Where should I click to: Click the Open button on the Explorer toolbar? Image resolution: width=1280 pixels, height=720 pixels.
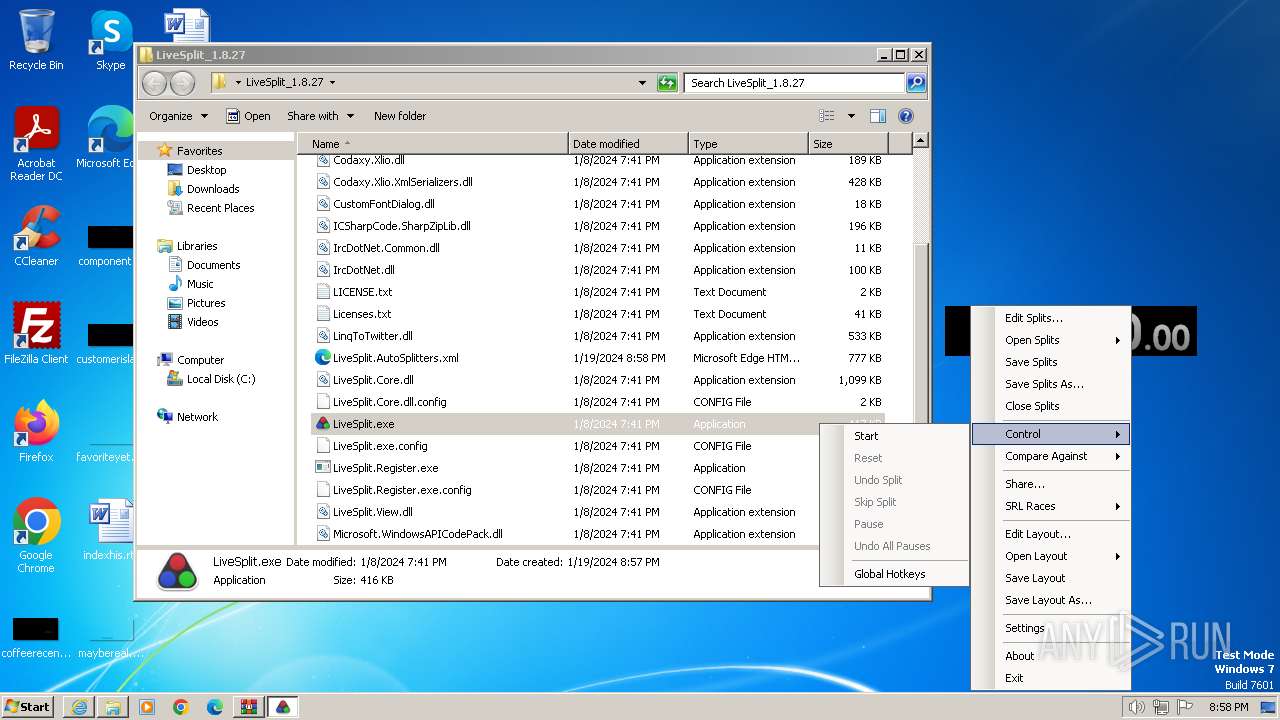click(x=248, y=116)
